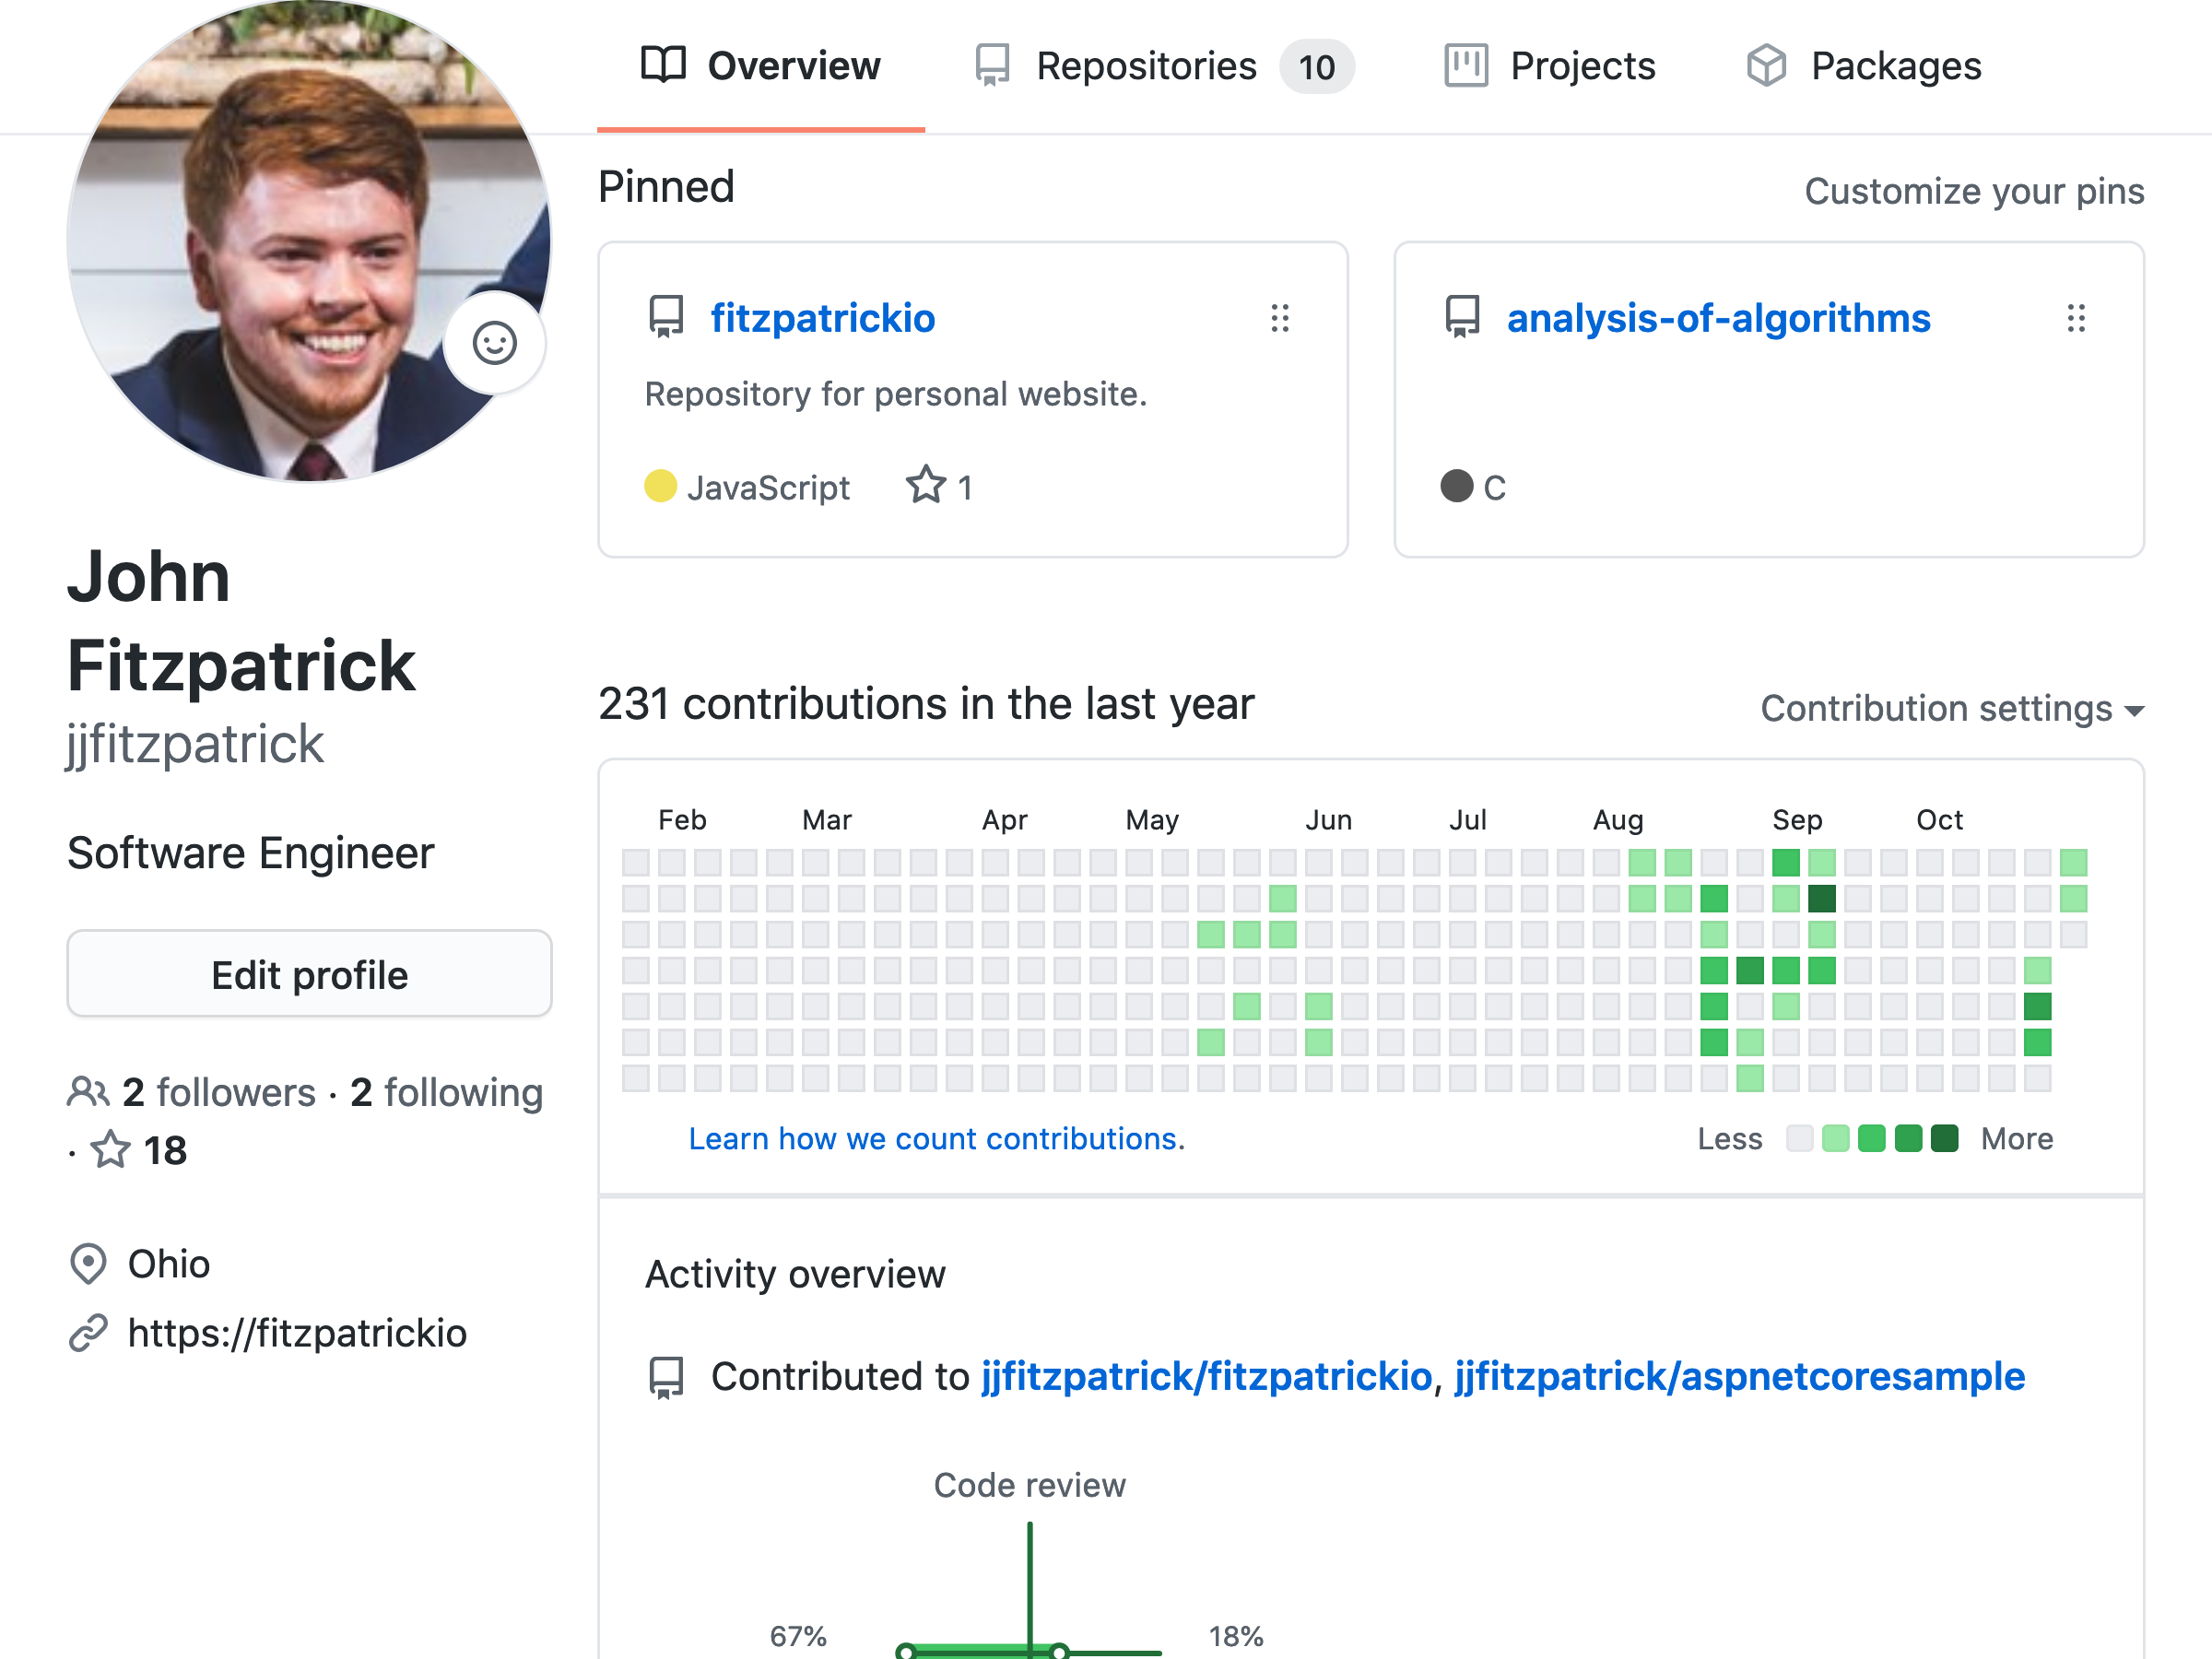Screen dimensions: 2212x1659
Task: Click the lightest legend square next to Less
Action: point(1800,1139)
